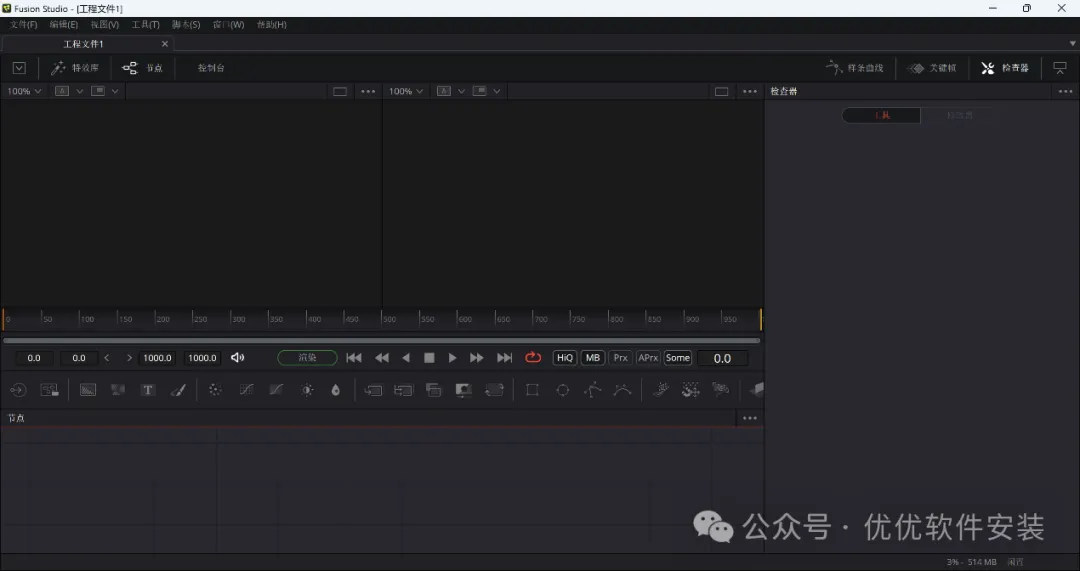
Task: Click the first toolbar icon with arrow circle
Action: coord(18,390)
